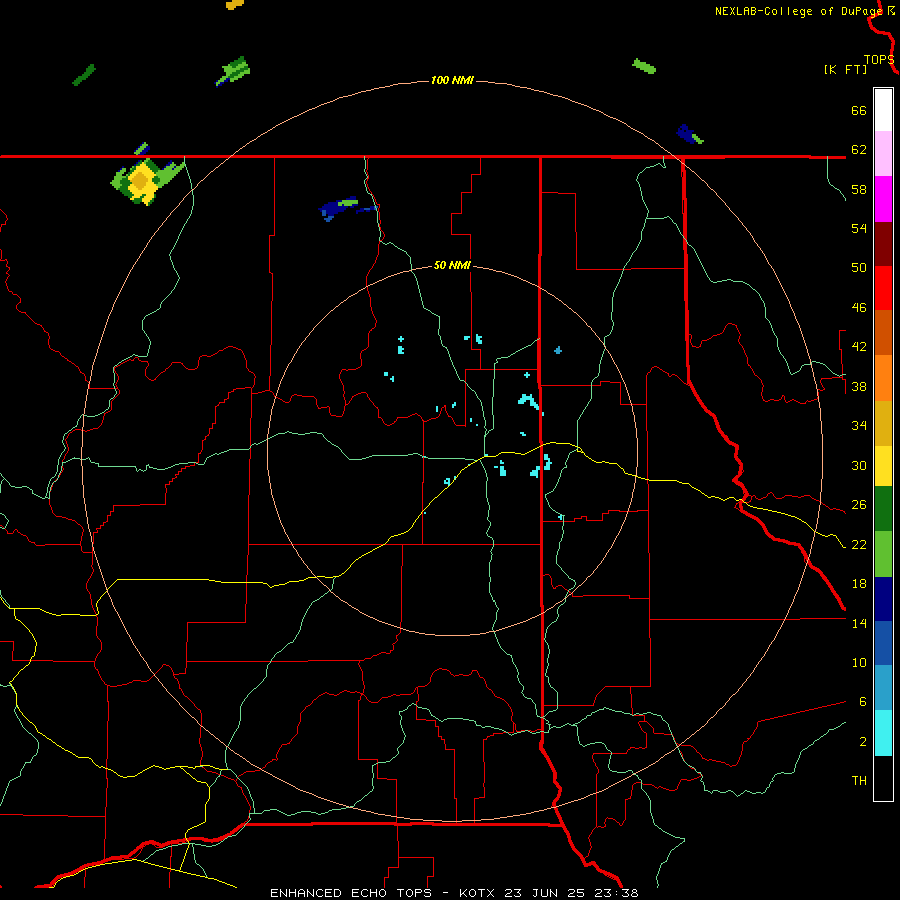Click the white swatch at the top of the legend
This screenshot has height=900, width=900.
pyautogui.click(x=883, y=110)
